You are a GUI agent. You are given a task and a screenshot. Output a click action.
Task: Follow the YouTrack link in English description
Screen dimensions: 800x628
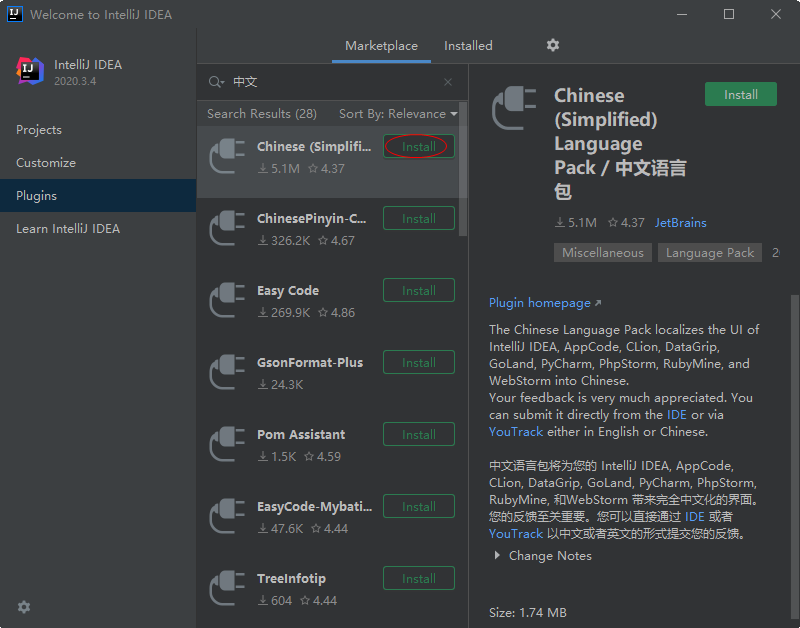[516, 432]
